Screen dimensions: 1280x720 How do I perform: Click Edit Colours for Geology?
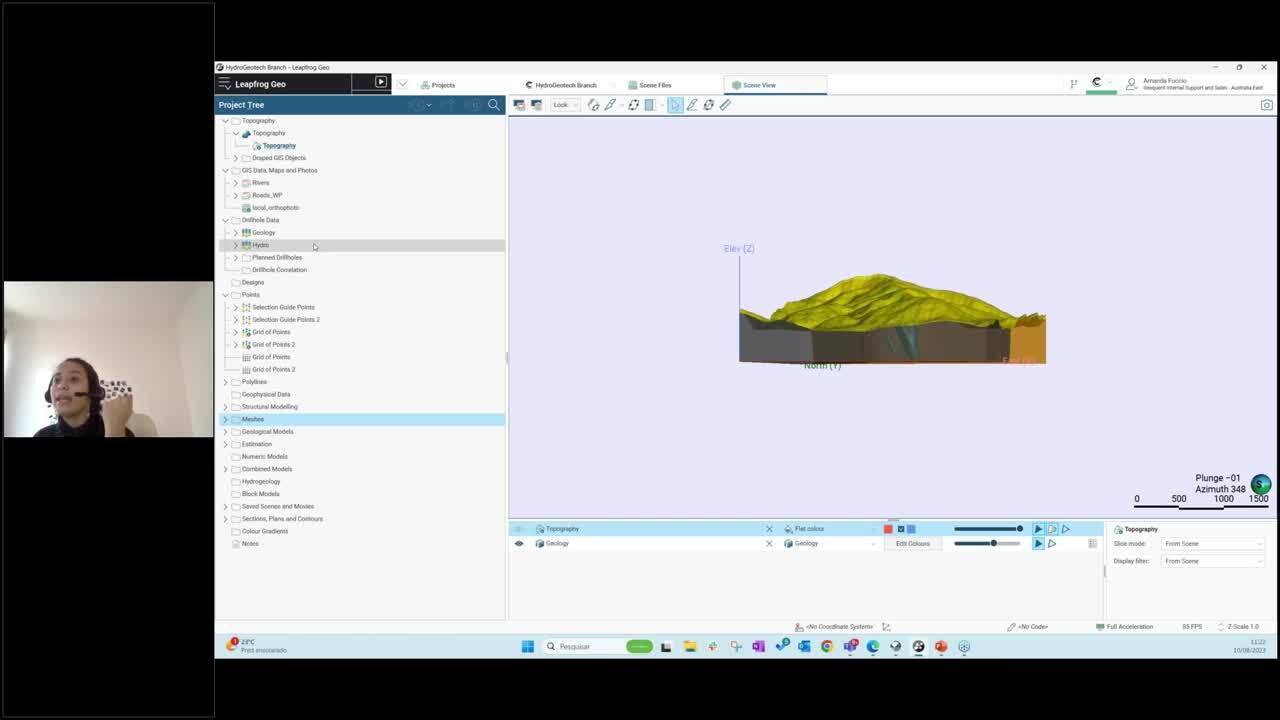912,543
